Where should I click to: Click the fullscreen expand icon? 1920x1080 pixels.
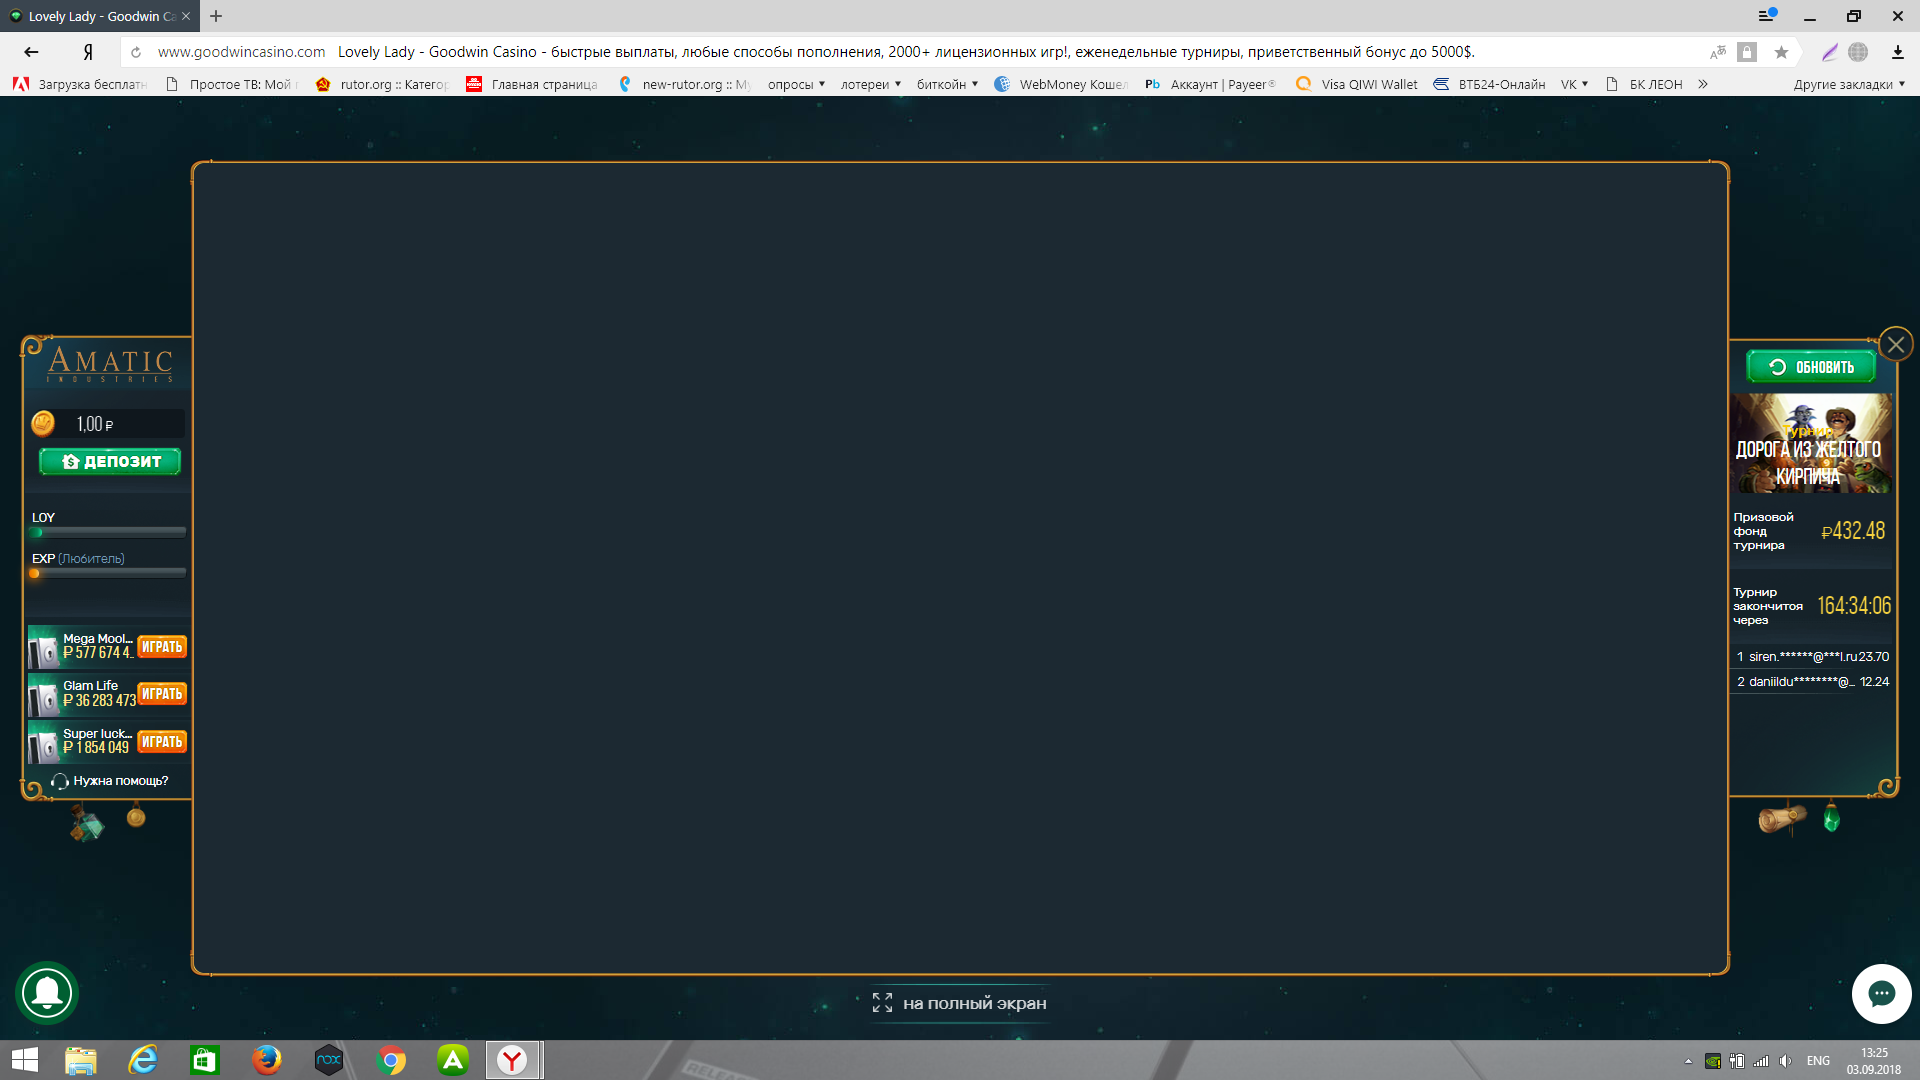click(882, 1003)
